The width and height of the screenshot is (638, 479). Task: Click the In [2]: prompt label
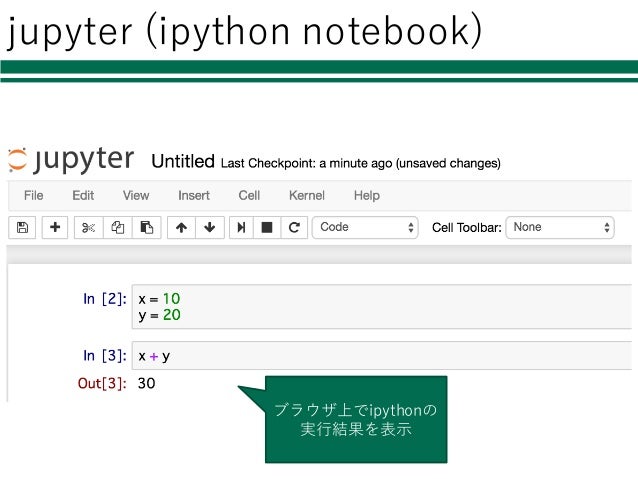click(x=105, y=299)
